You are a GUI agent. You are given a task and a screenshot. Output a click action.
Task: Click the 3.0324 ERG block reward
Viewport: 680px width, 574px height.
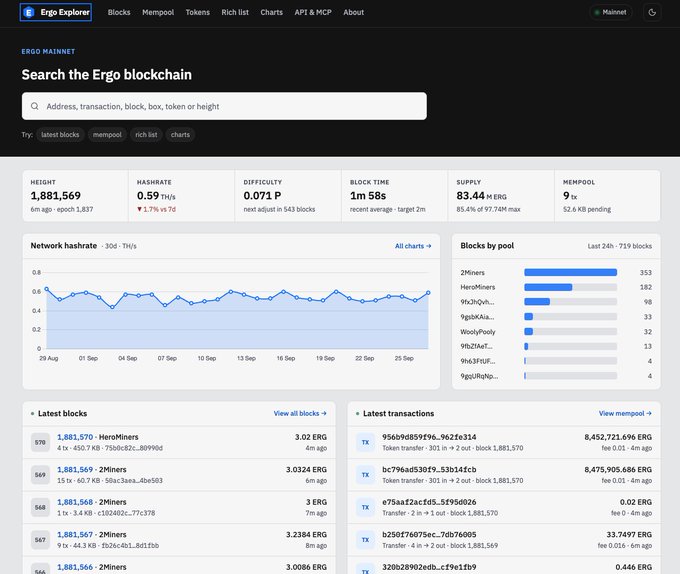[306, 470]
